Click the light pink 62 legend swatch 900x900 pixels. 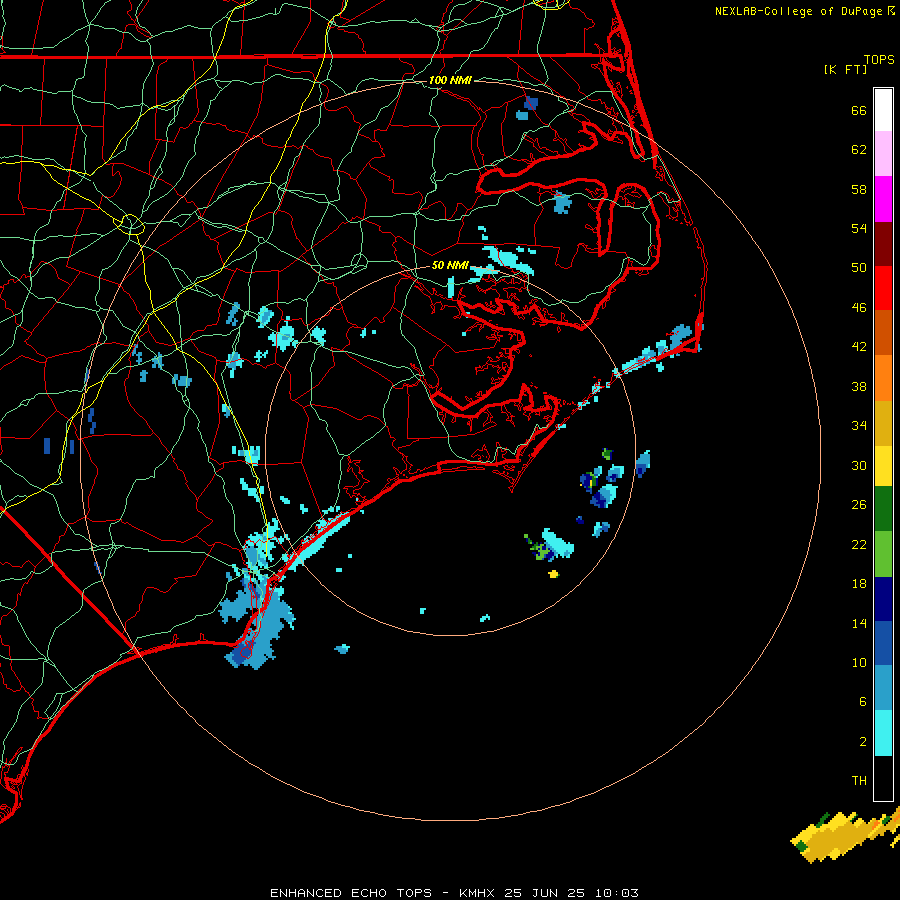point(883,154)
